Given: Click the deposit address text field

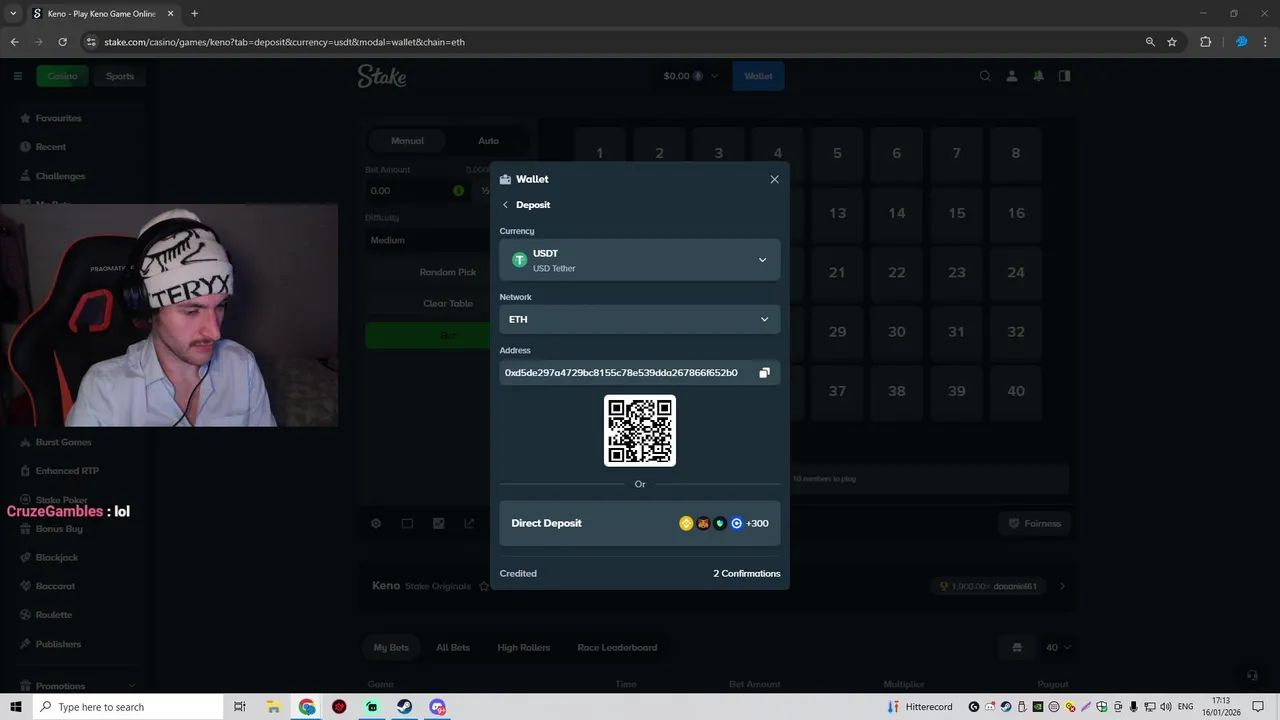Looking at the screenshot, I should pyautogui.click(x=626, y=373).
